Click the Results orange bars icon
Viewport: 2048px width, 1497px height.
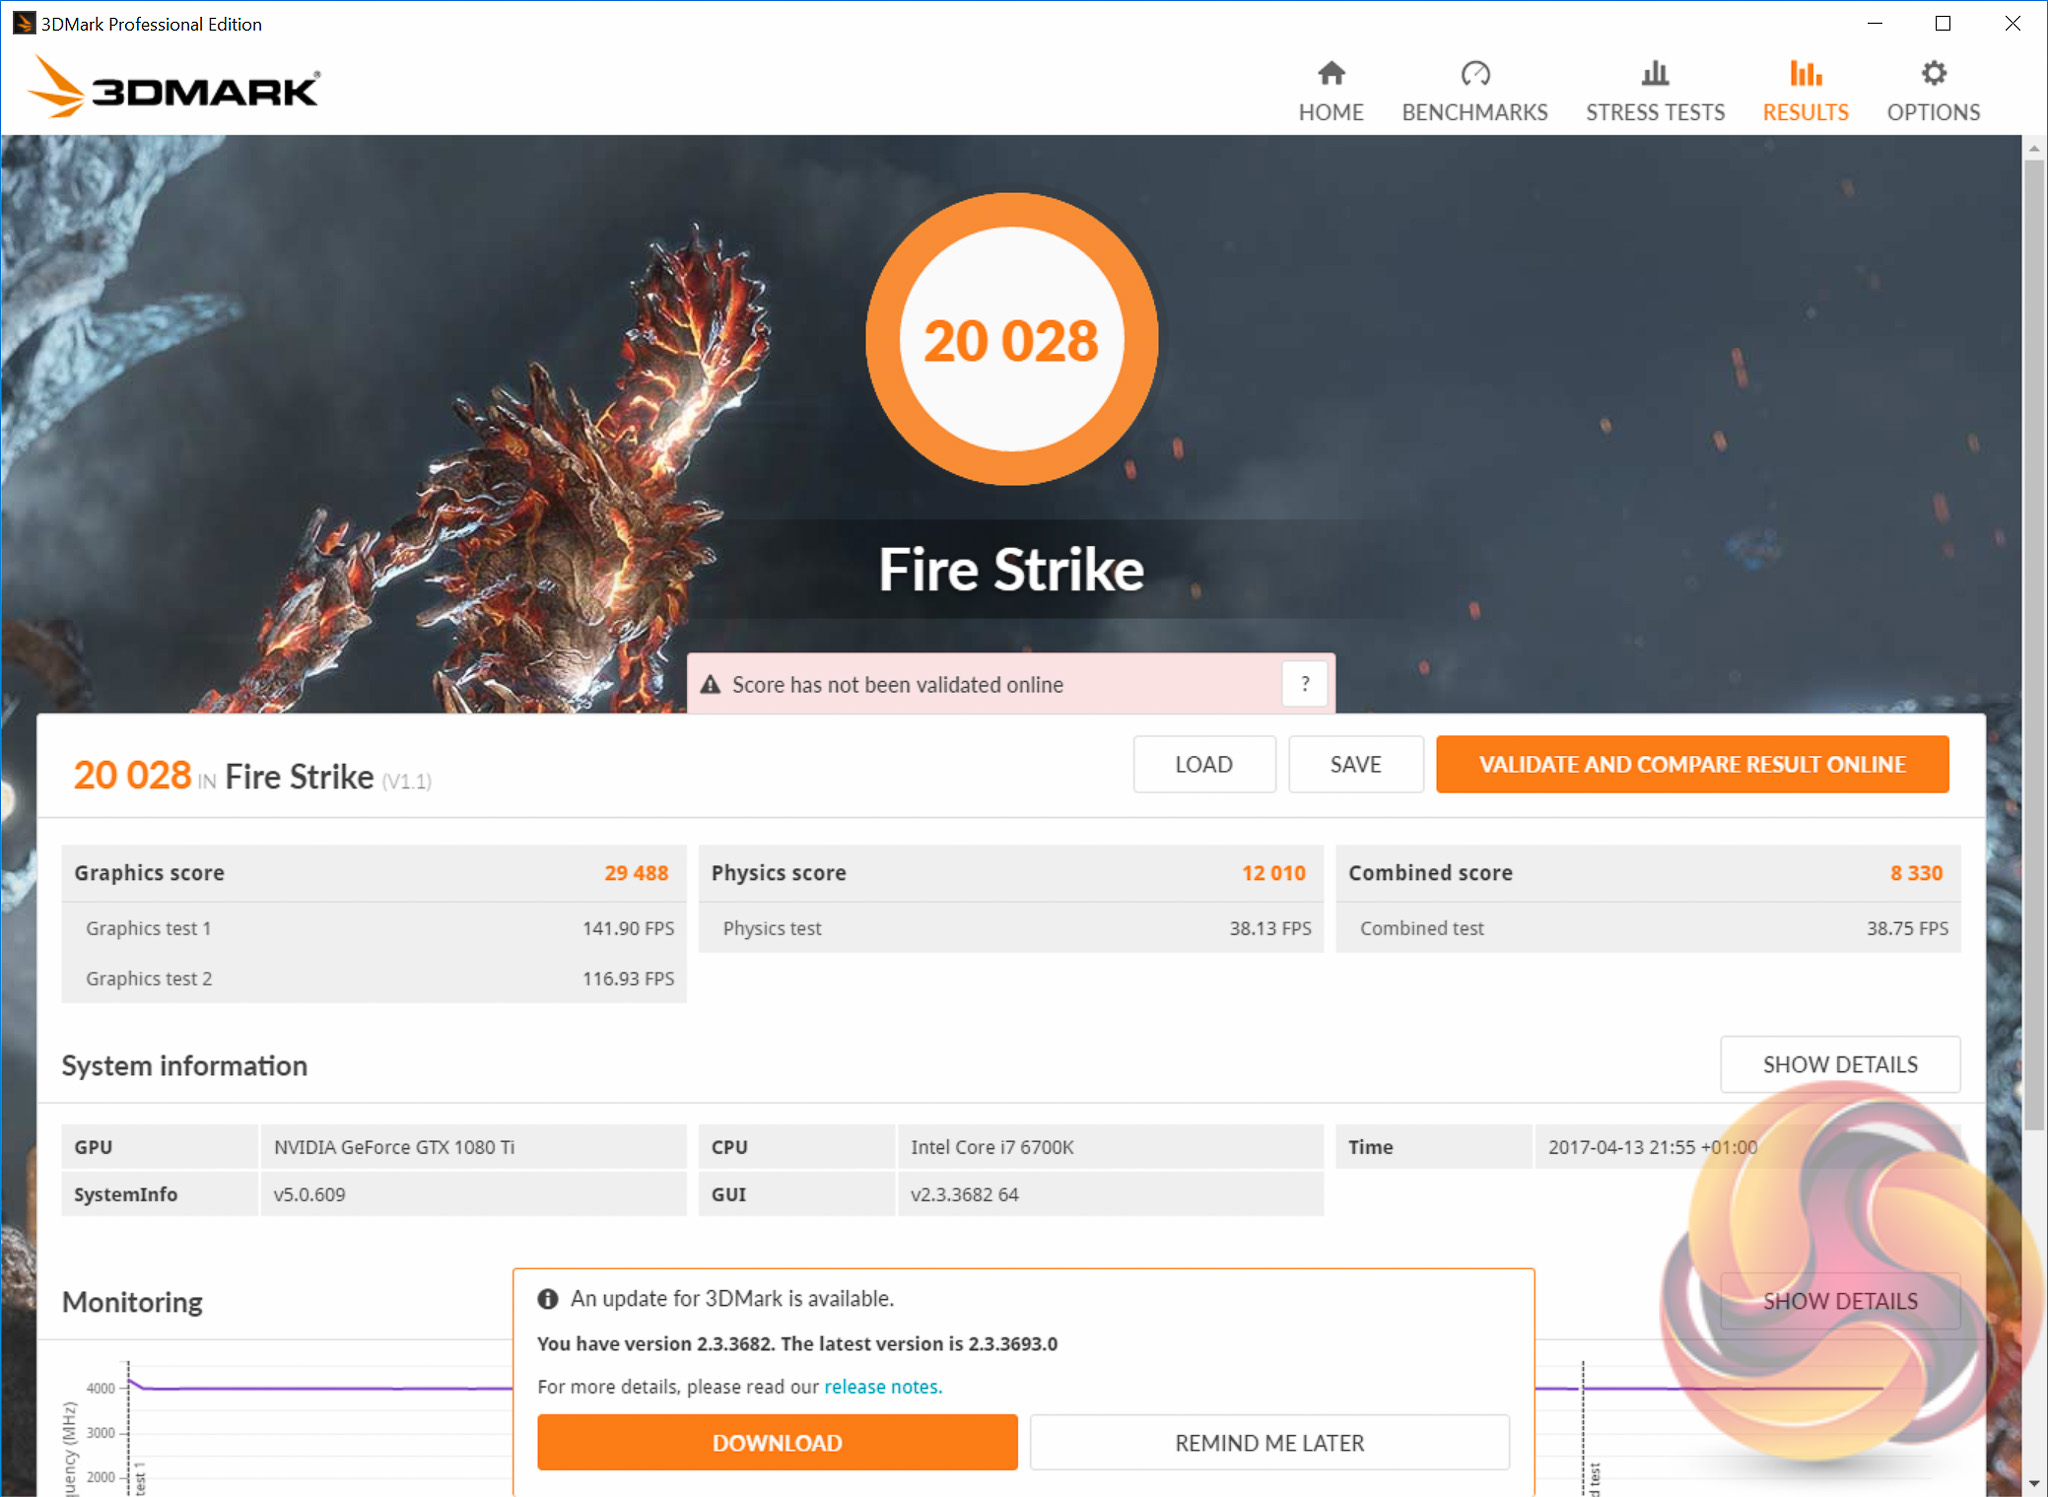coord(1805,73)
